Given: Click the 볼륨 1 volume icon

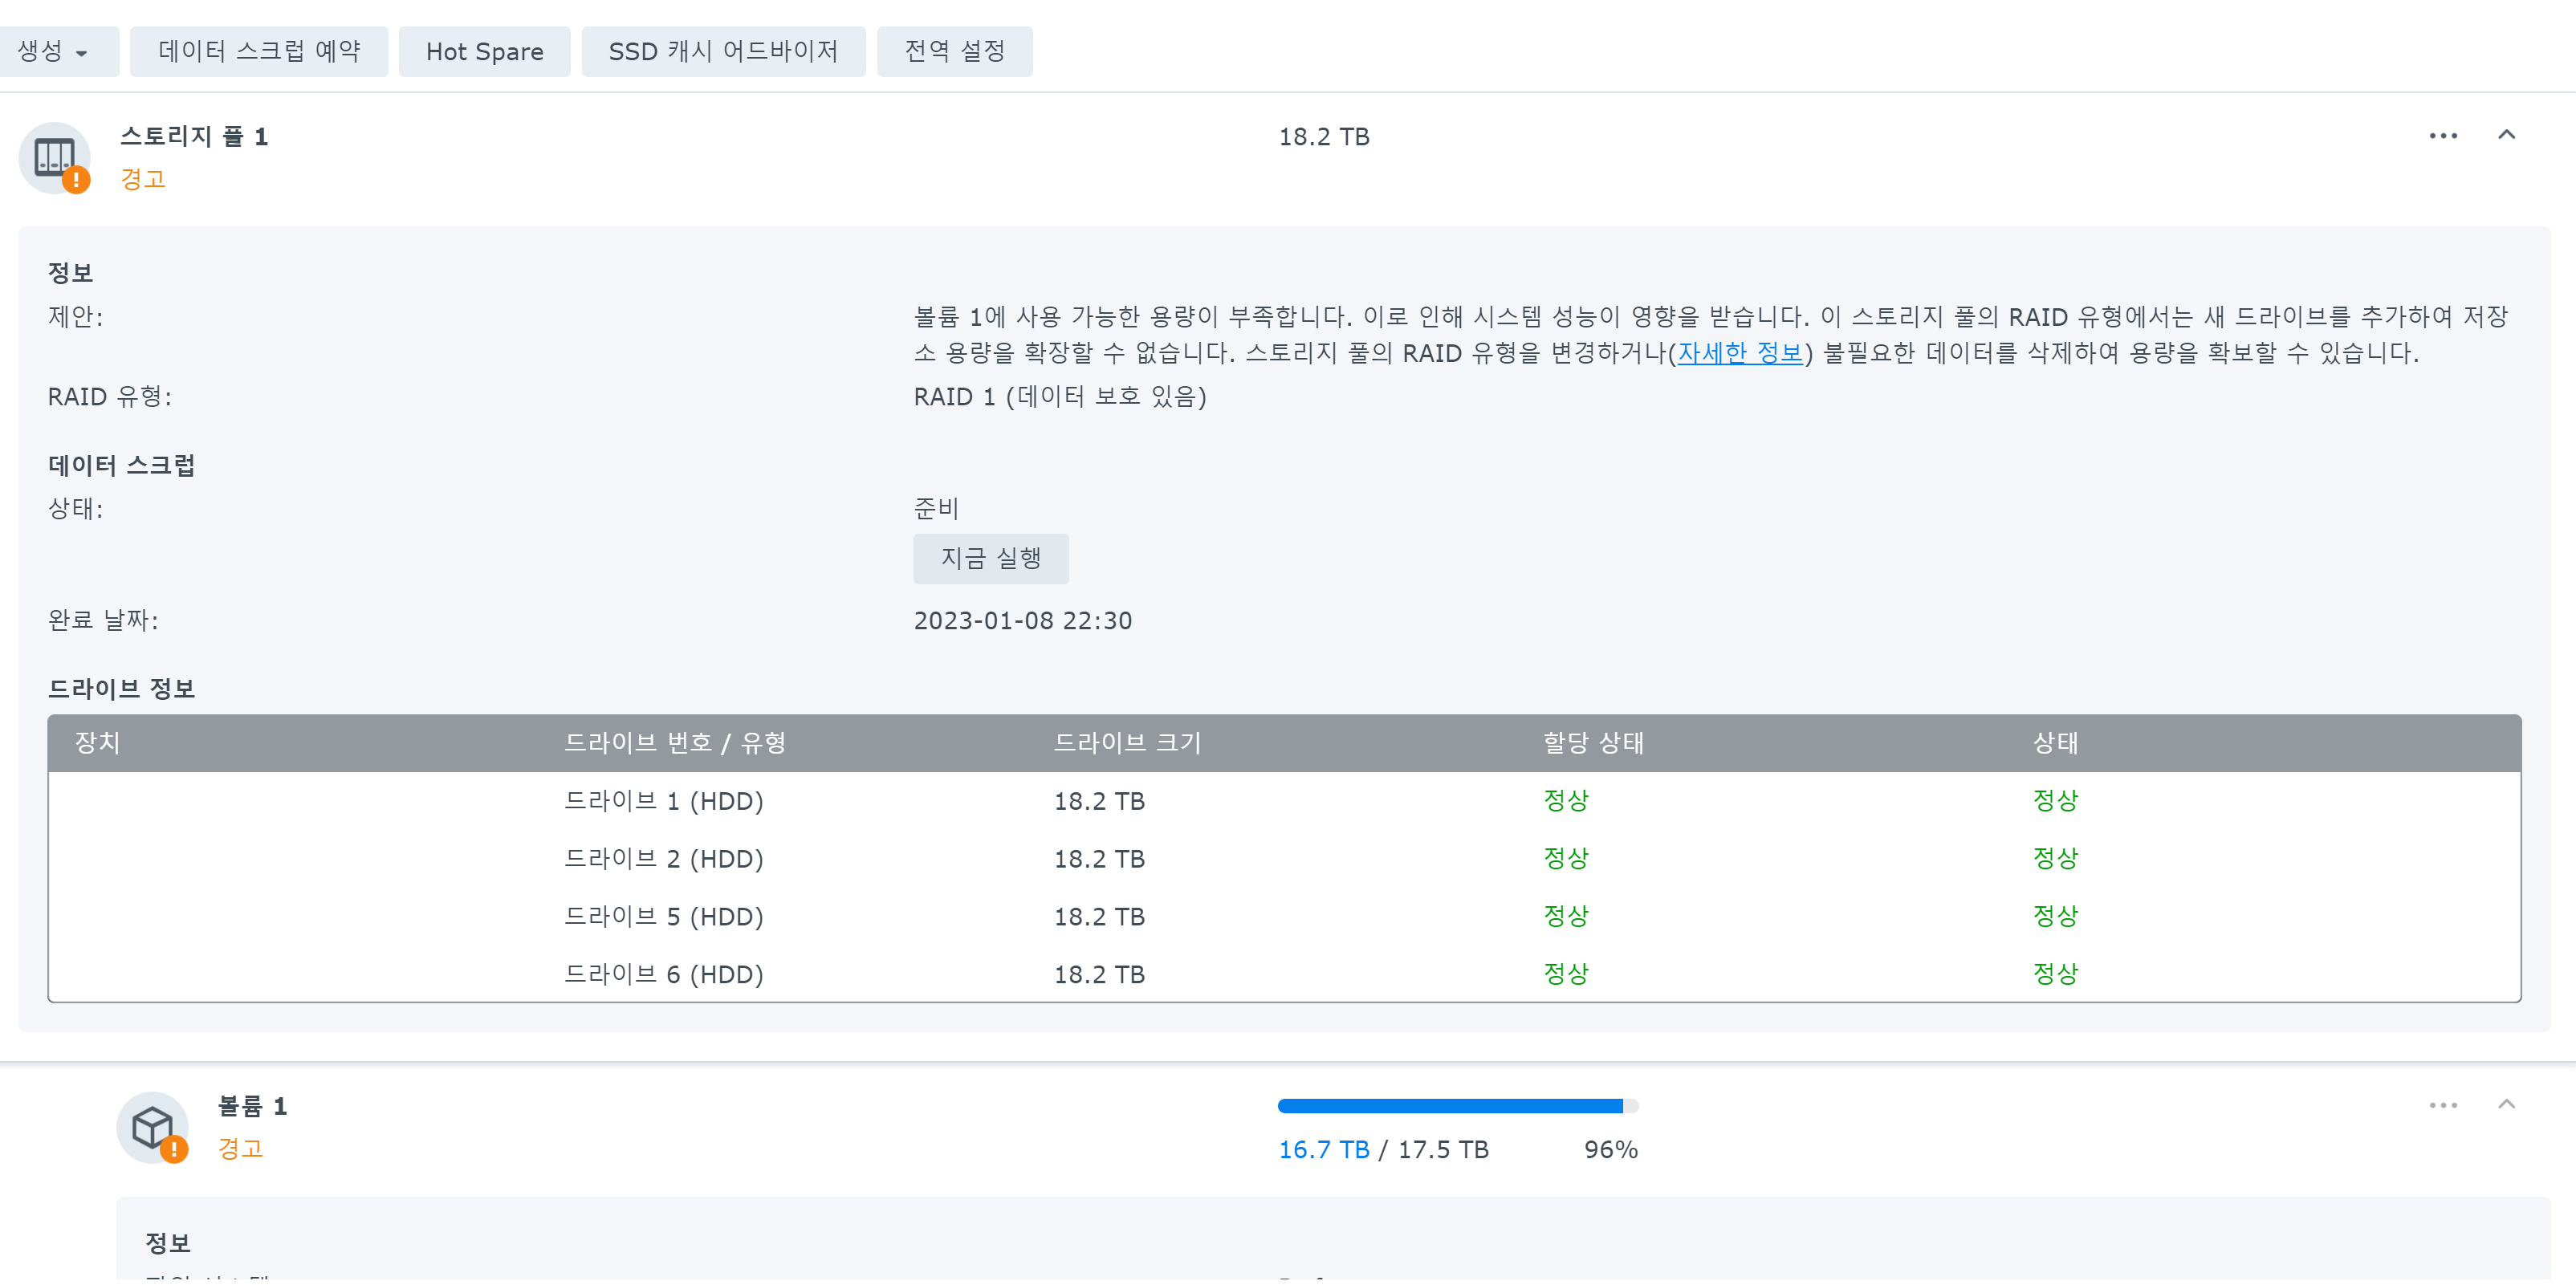Looking at the screenshot, I should [x=153, y=1128].
